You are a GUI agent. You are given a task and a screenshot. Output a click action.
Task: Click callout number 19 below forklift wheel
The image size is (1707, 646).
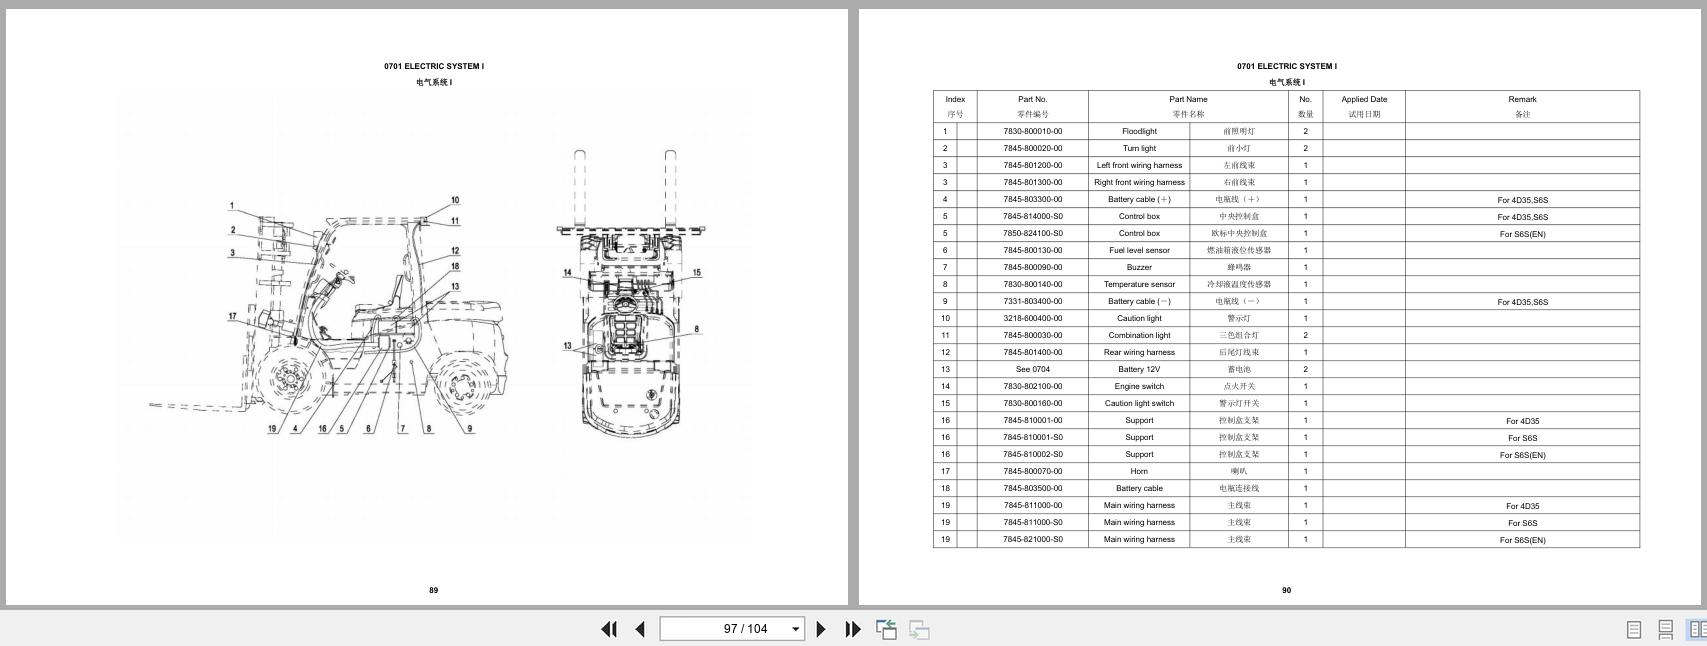(x=272, y=429)
